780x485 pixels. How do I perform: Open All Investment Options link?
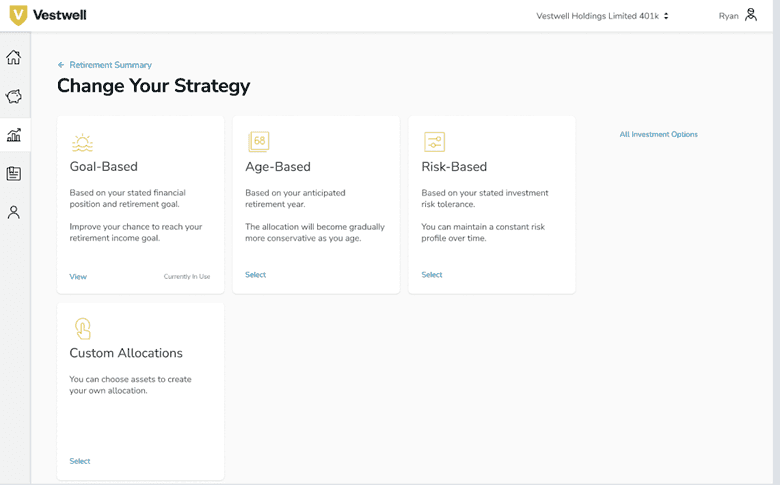tap(658, 134)
